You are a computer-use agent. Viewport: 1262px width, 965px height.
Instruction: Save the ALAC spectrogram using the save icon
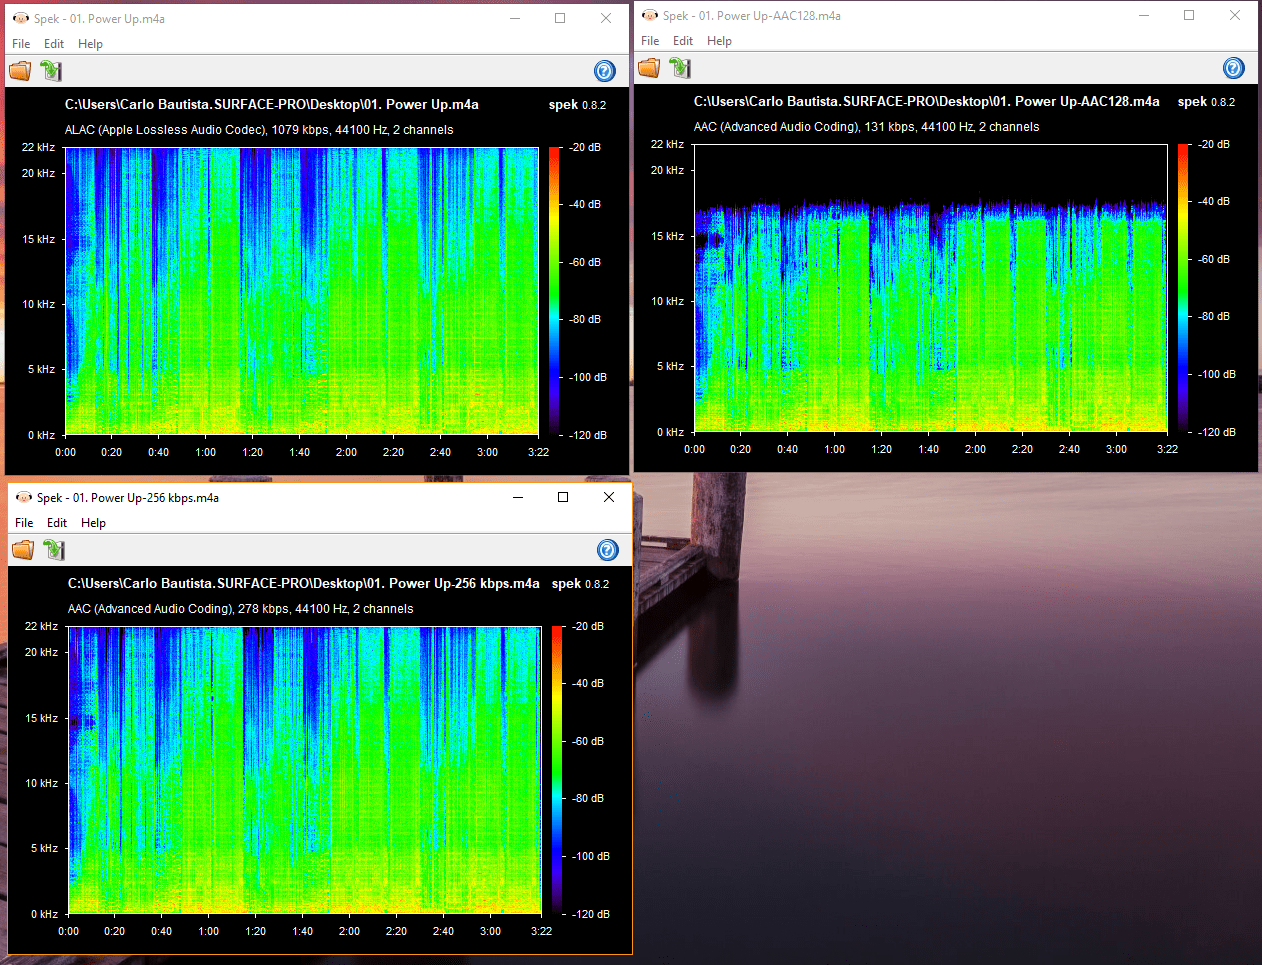(51, 70)
